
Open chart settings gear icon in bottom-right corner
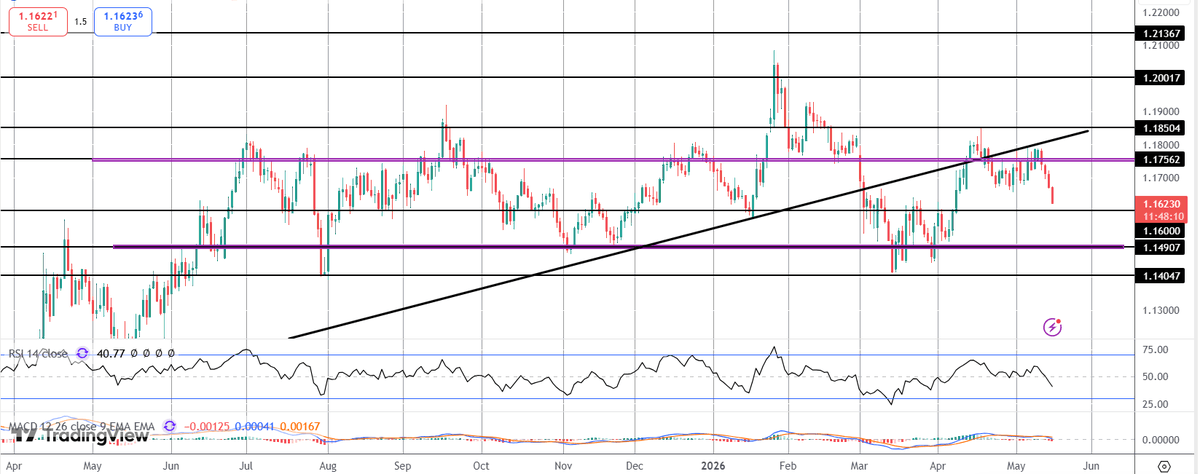coord(1165,466)
